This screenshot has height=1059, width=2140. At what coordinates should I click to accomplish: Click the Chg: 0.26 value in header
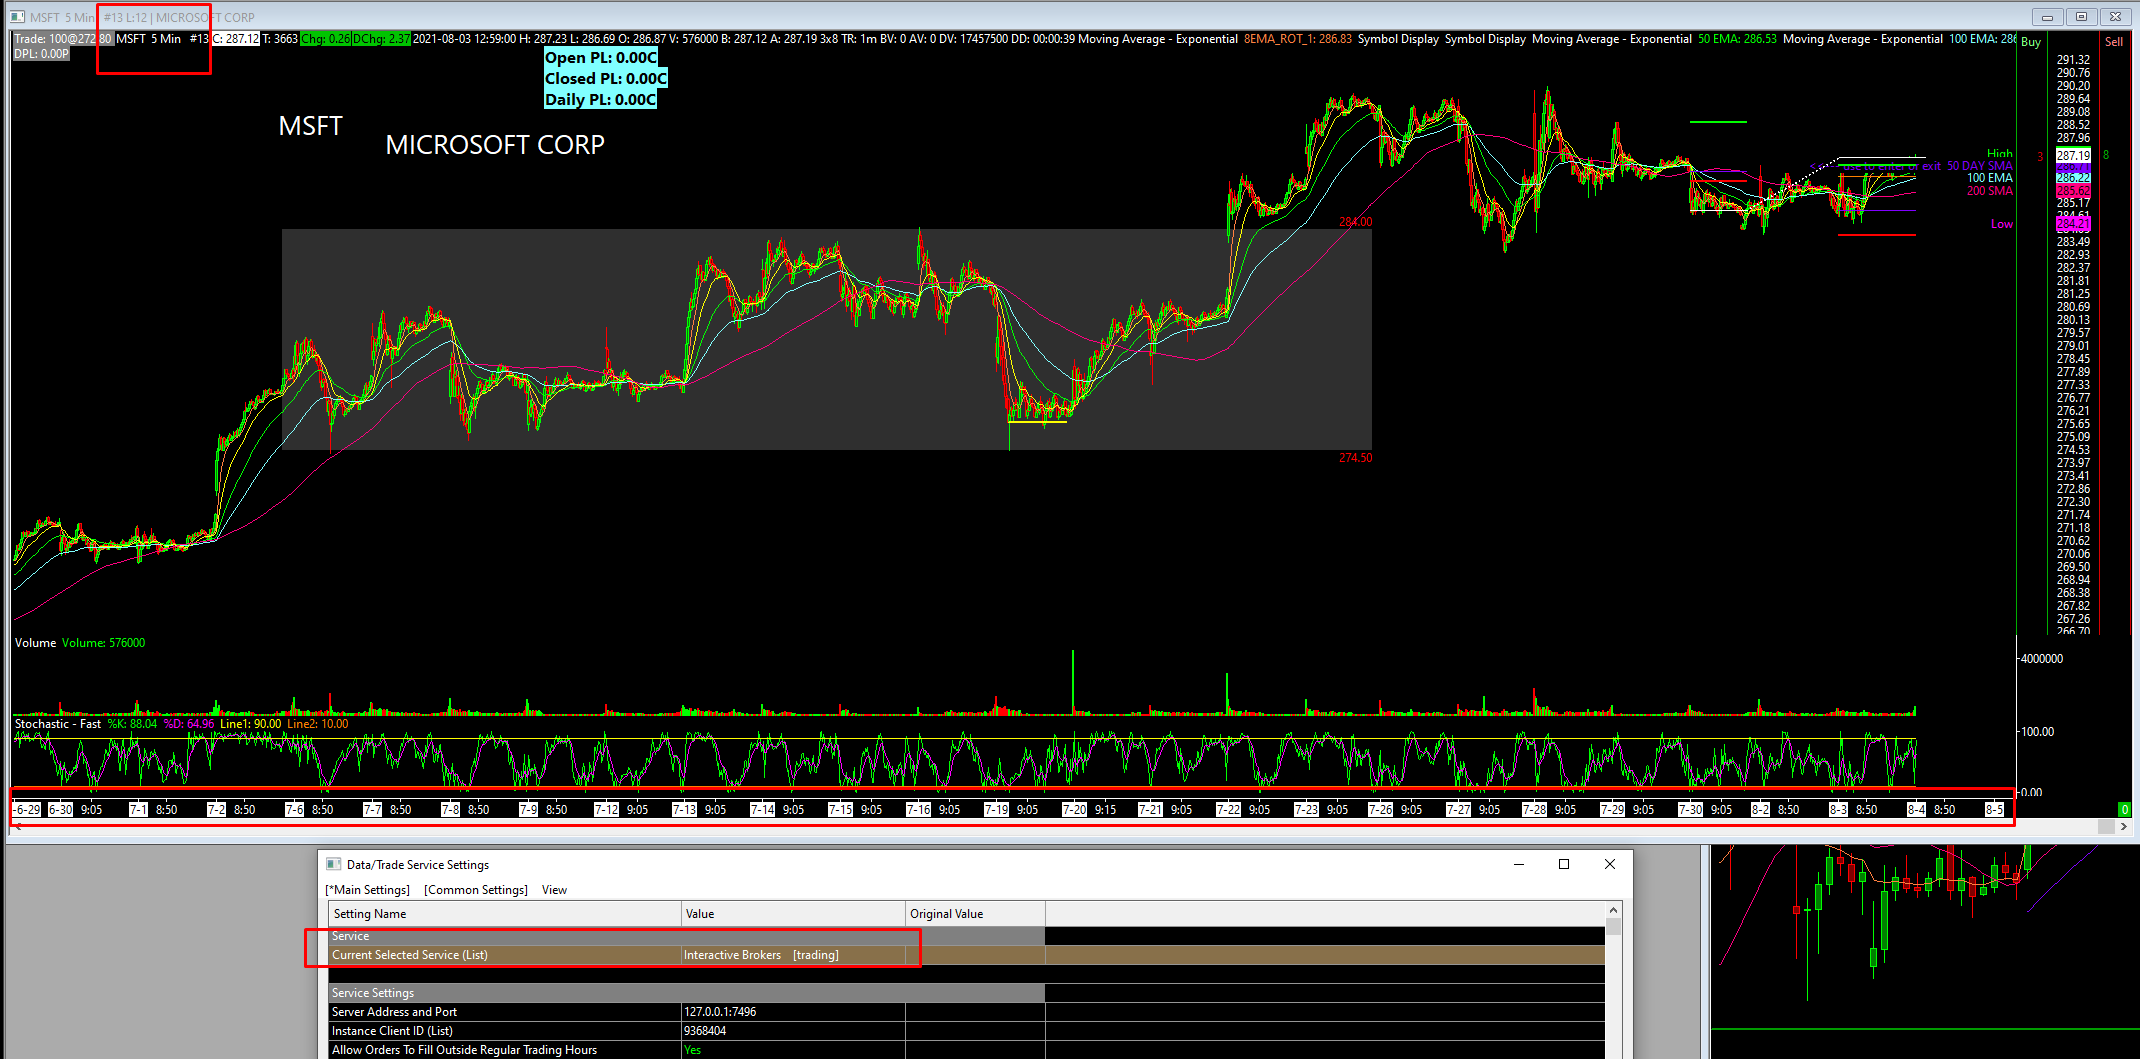(x=325, y=39)
